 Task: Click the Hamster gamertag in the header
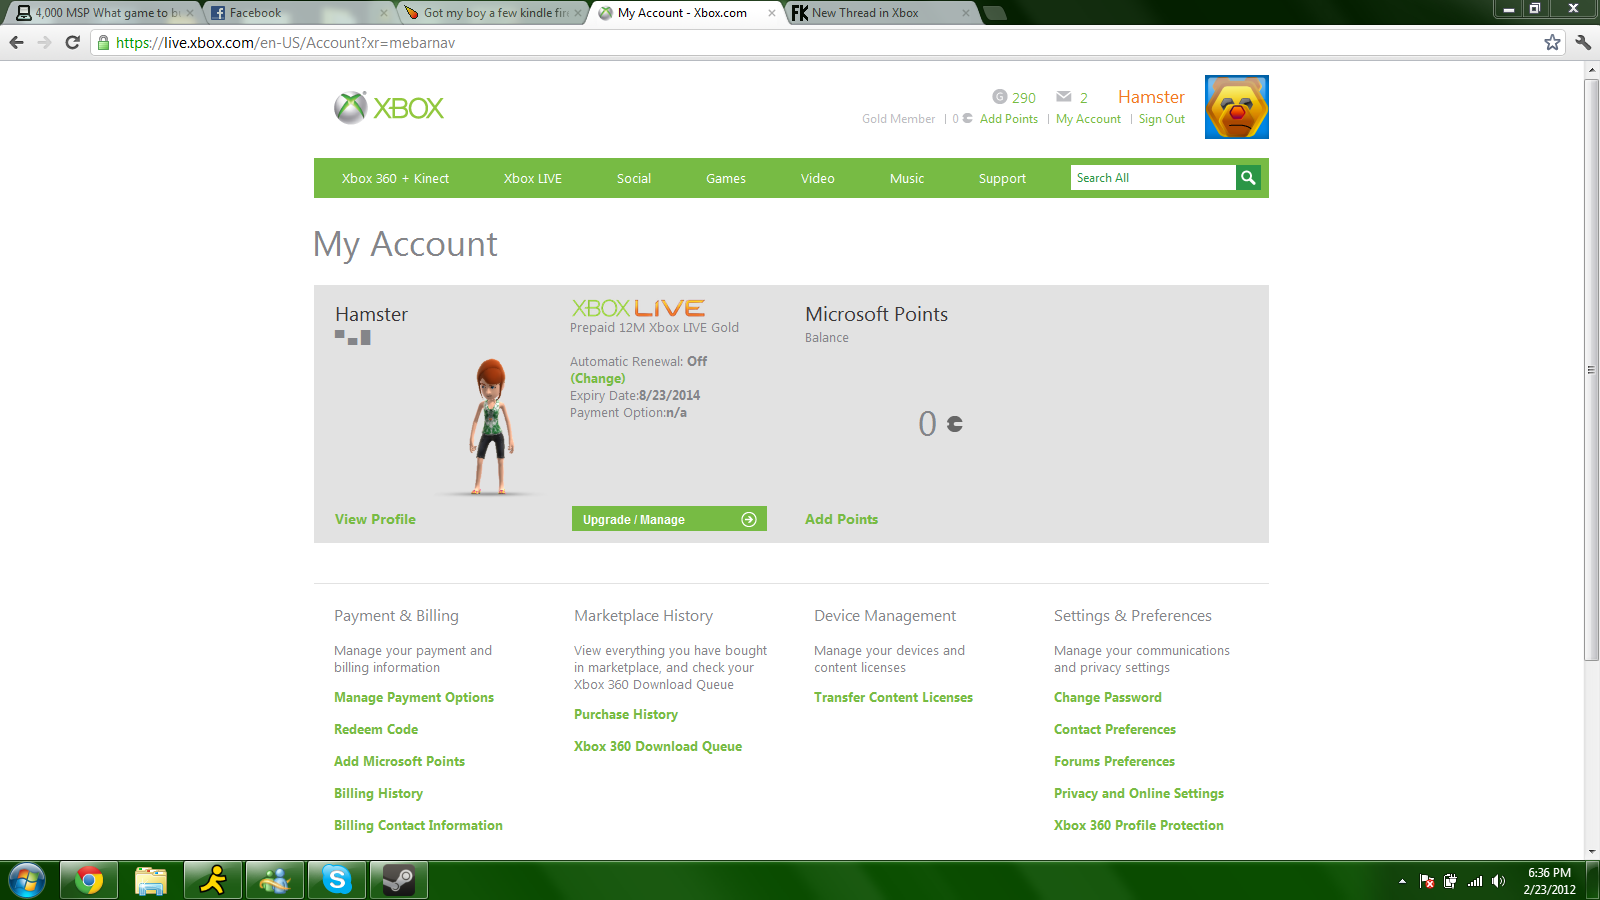pos(1151,97)
